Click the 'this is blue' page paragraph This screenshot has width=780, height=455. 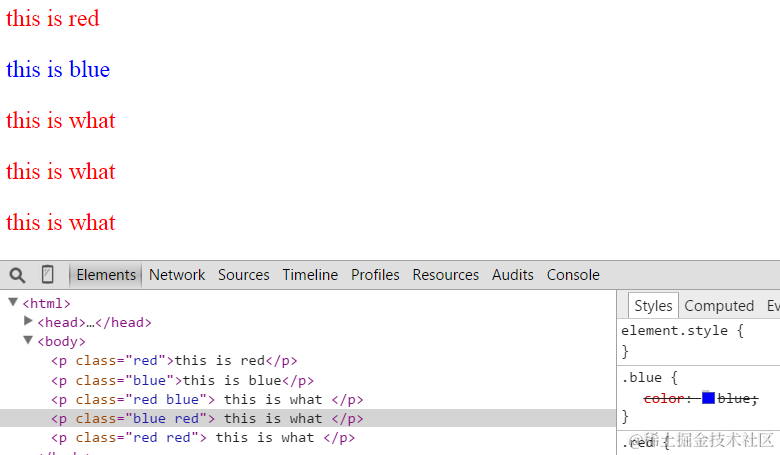(58, 69)
